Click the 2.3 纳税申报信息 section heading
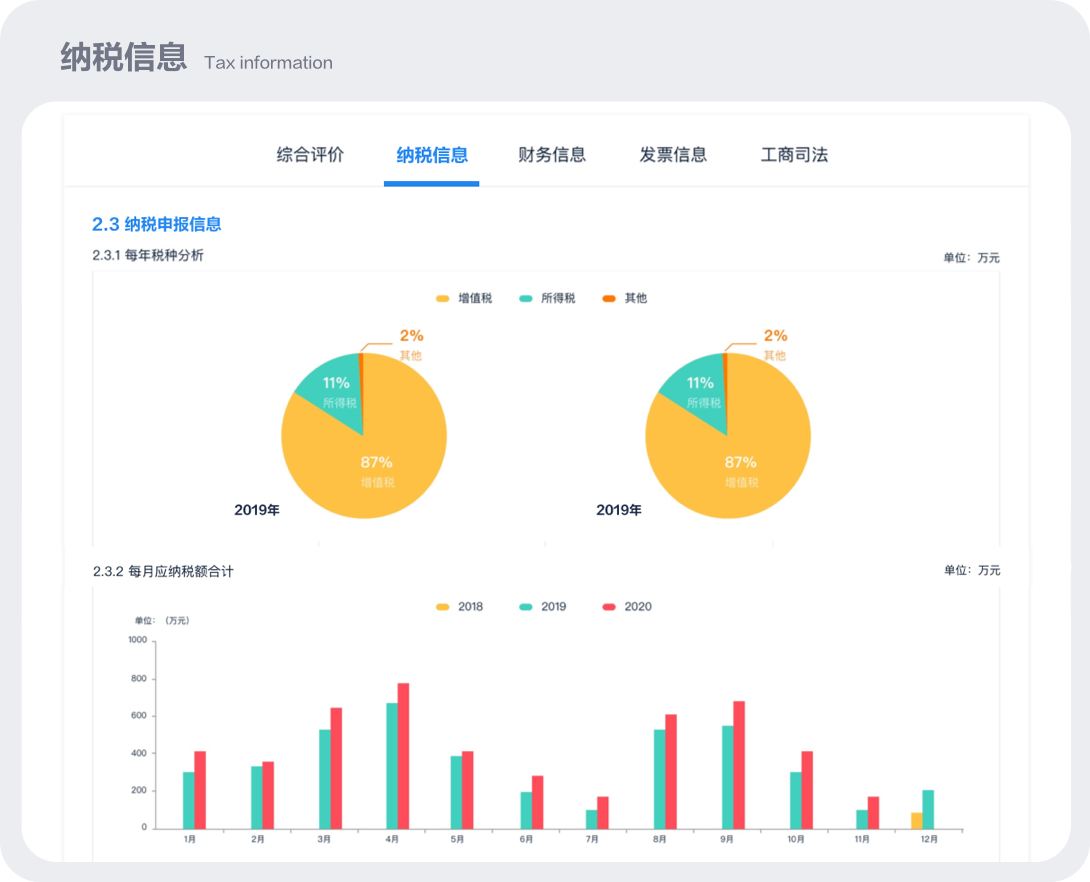This screenshot has height=882, width=1090. pos(157,225)
